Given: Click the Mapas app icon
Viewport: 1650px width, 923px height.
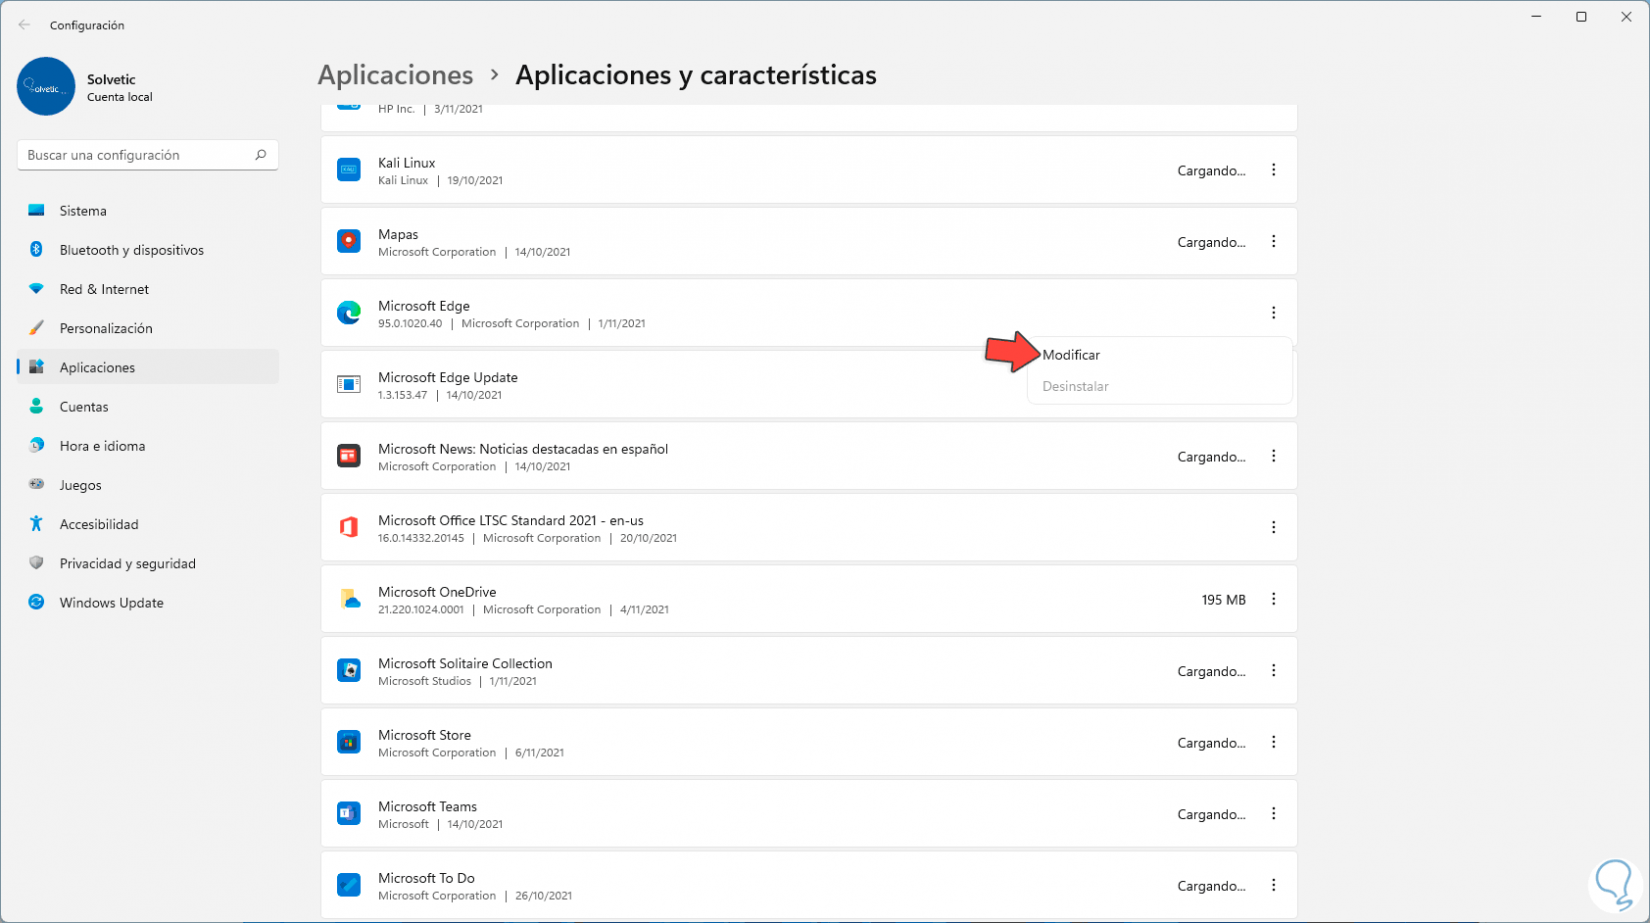Looking at the screenshot, I should click(x=349, y=242).
